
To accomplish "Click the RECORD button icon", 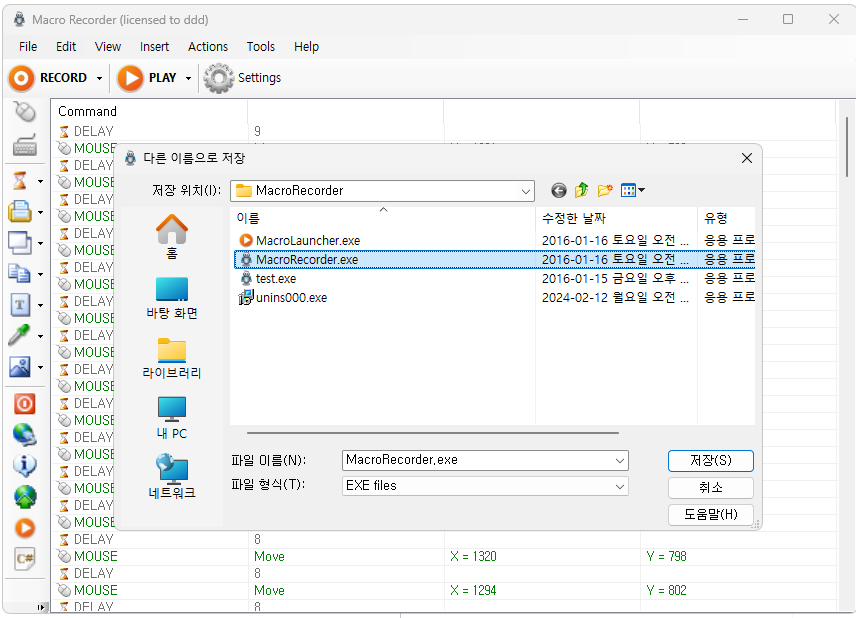I will pyautogui.click(x=21, y=78).
